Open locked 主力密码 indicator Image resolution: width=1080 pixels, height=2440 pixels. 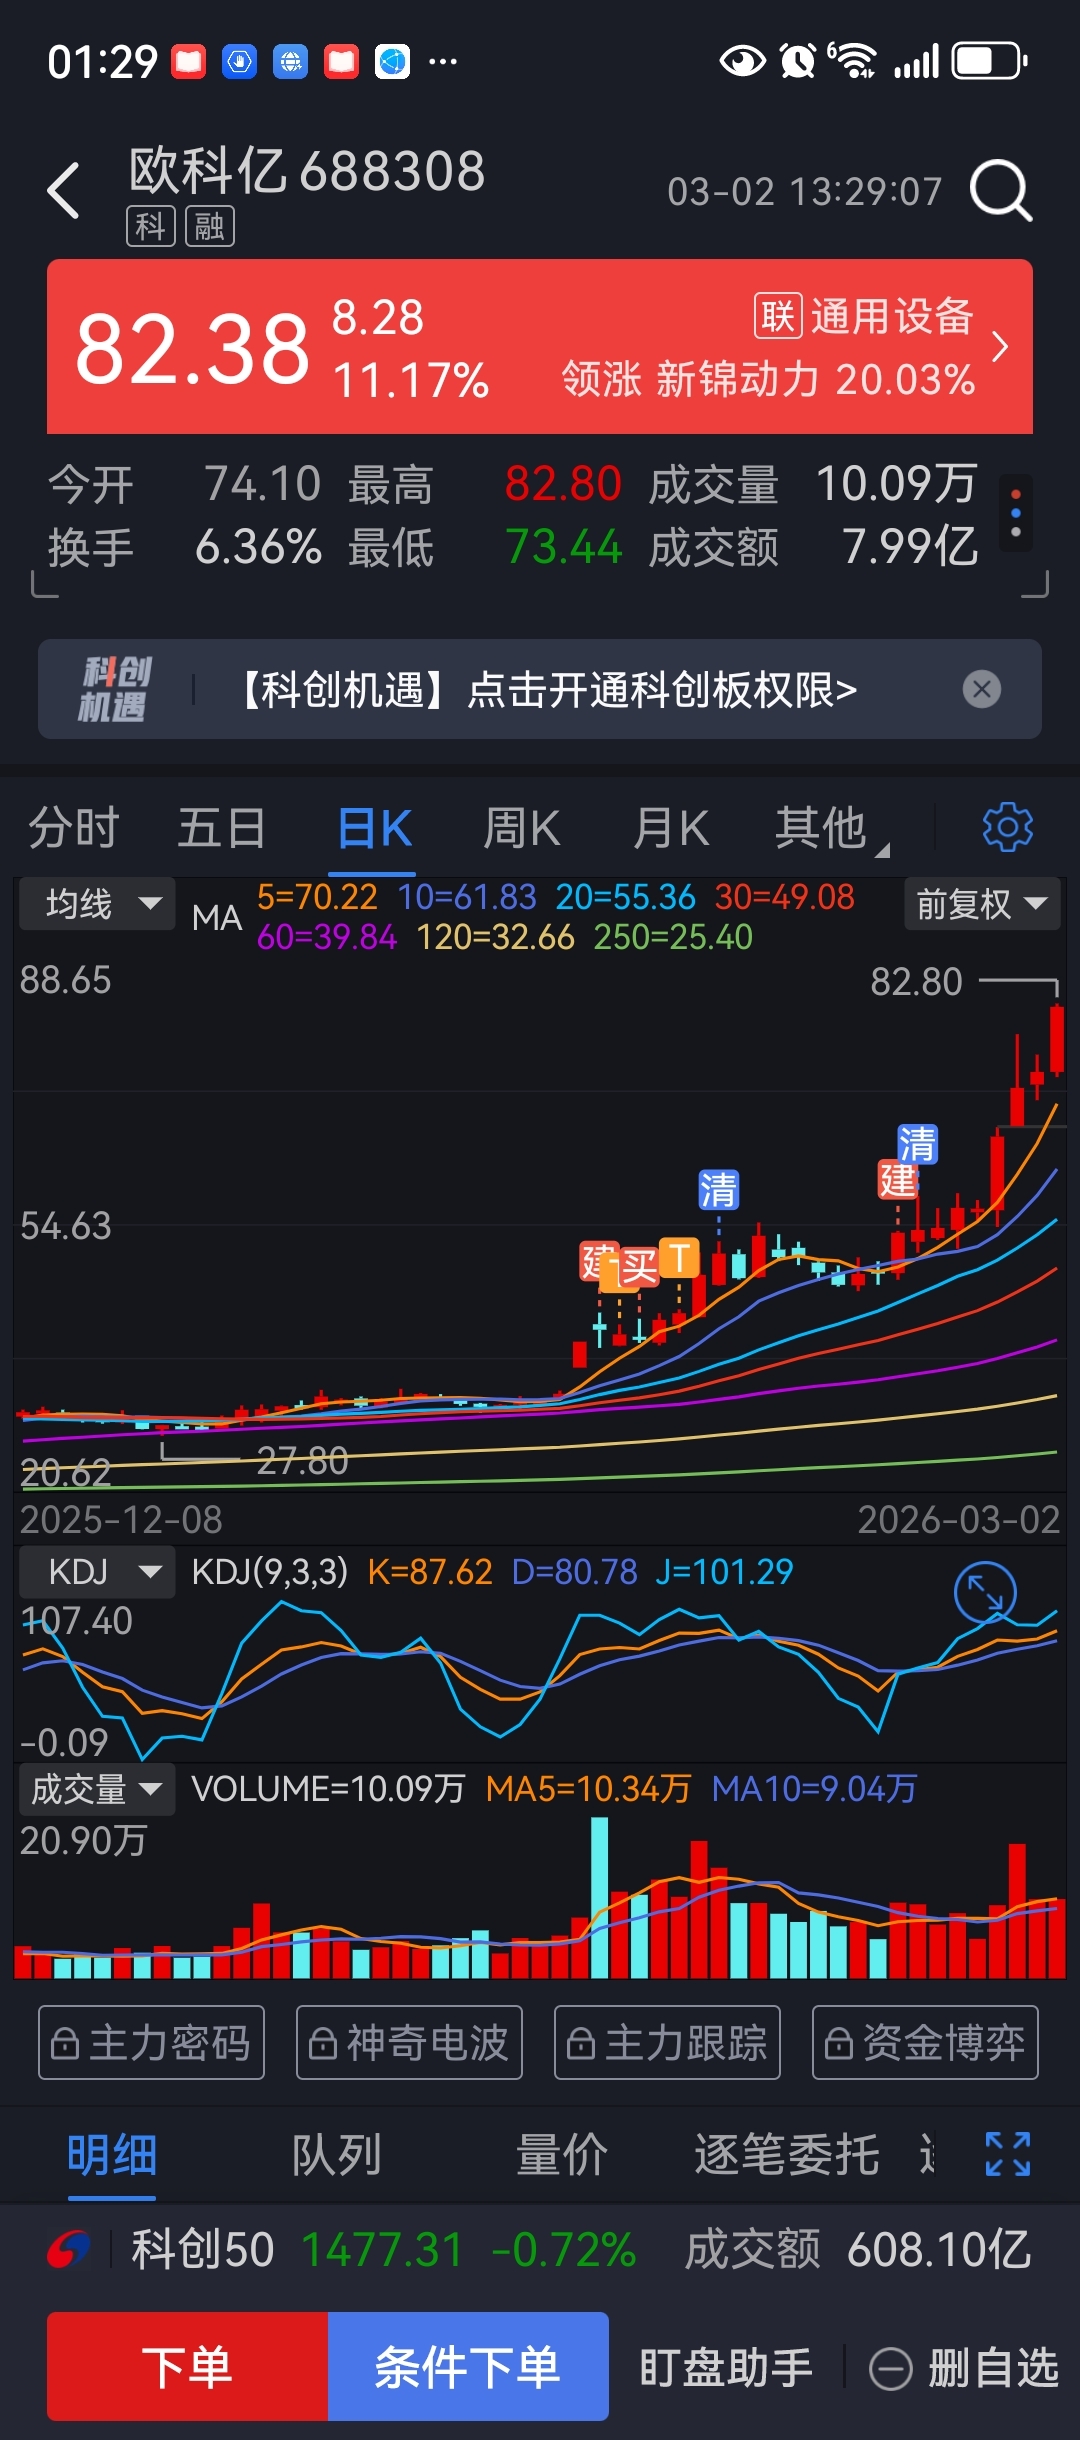point(152,2042)
